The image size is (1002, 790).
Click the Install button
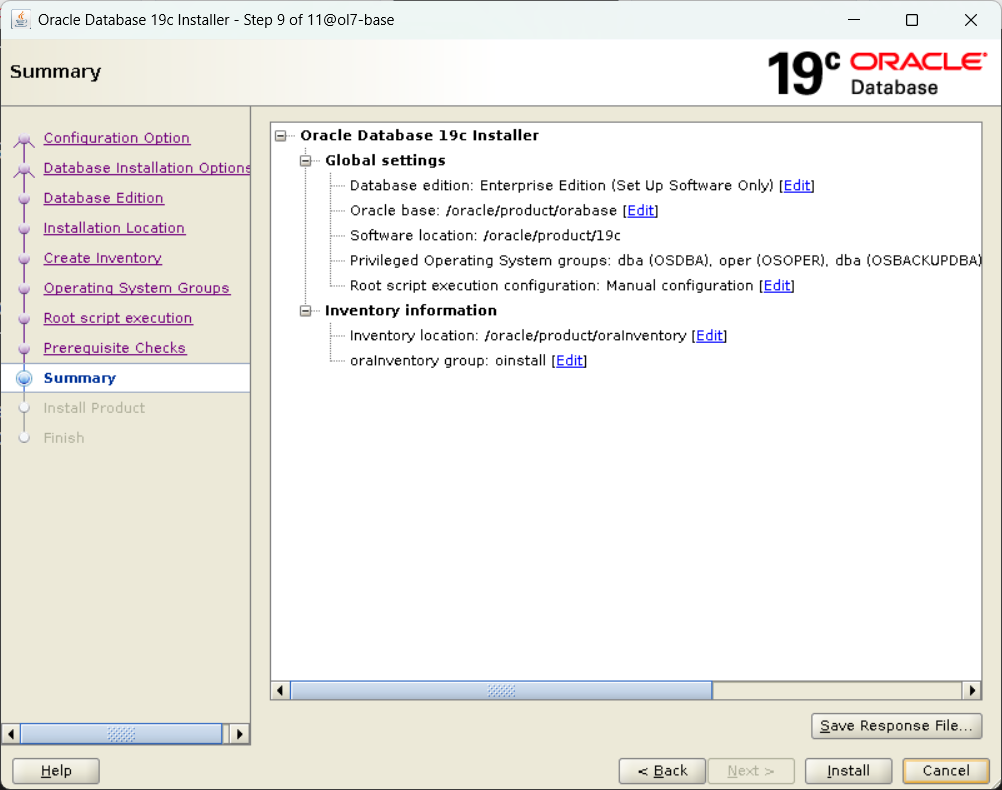coord(848,771)
